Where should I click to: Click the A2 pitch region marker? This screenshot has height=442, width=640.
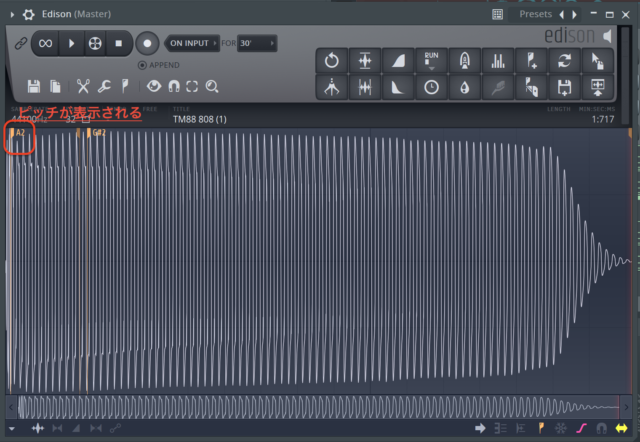coord(19,132)
